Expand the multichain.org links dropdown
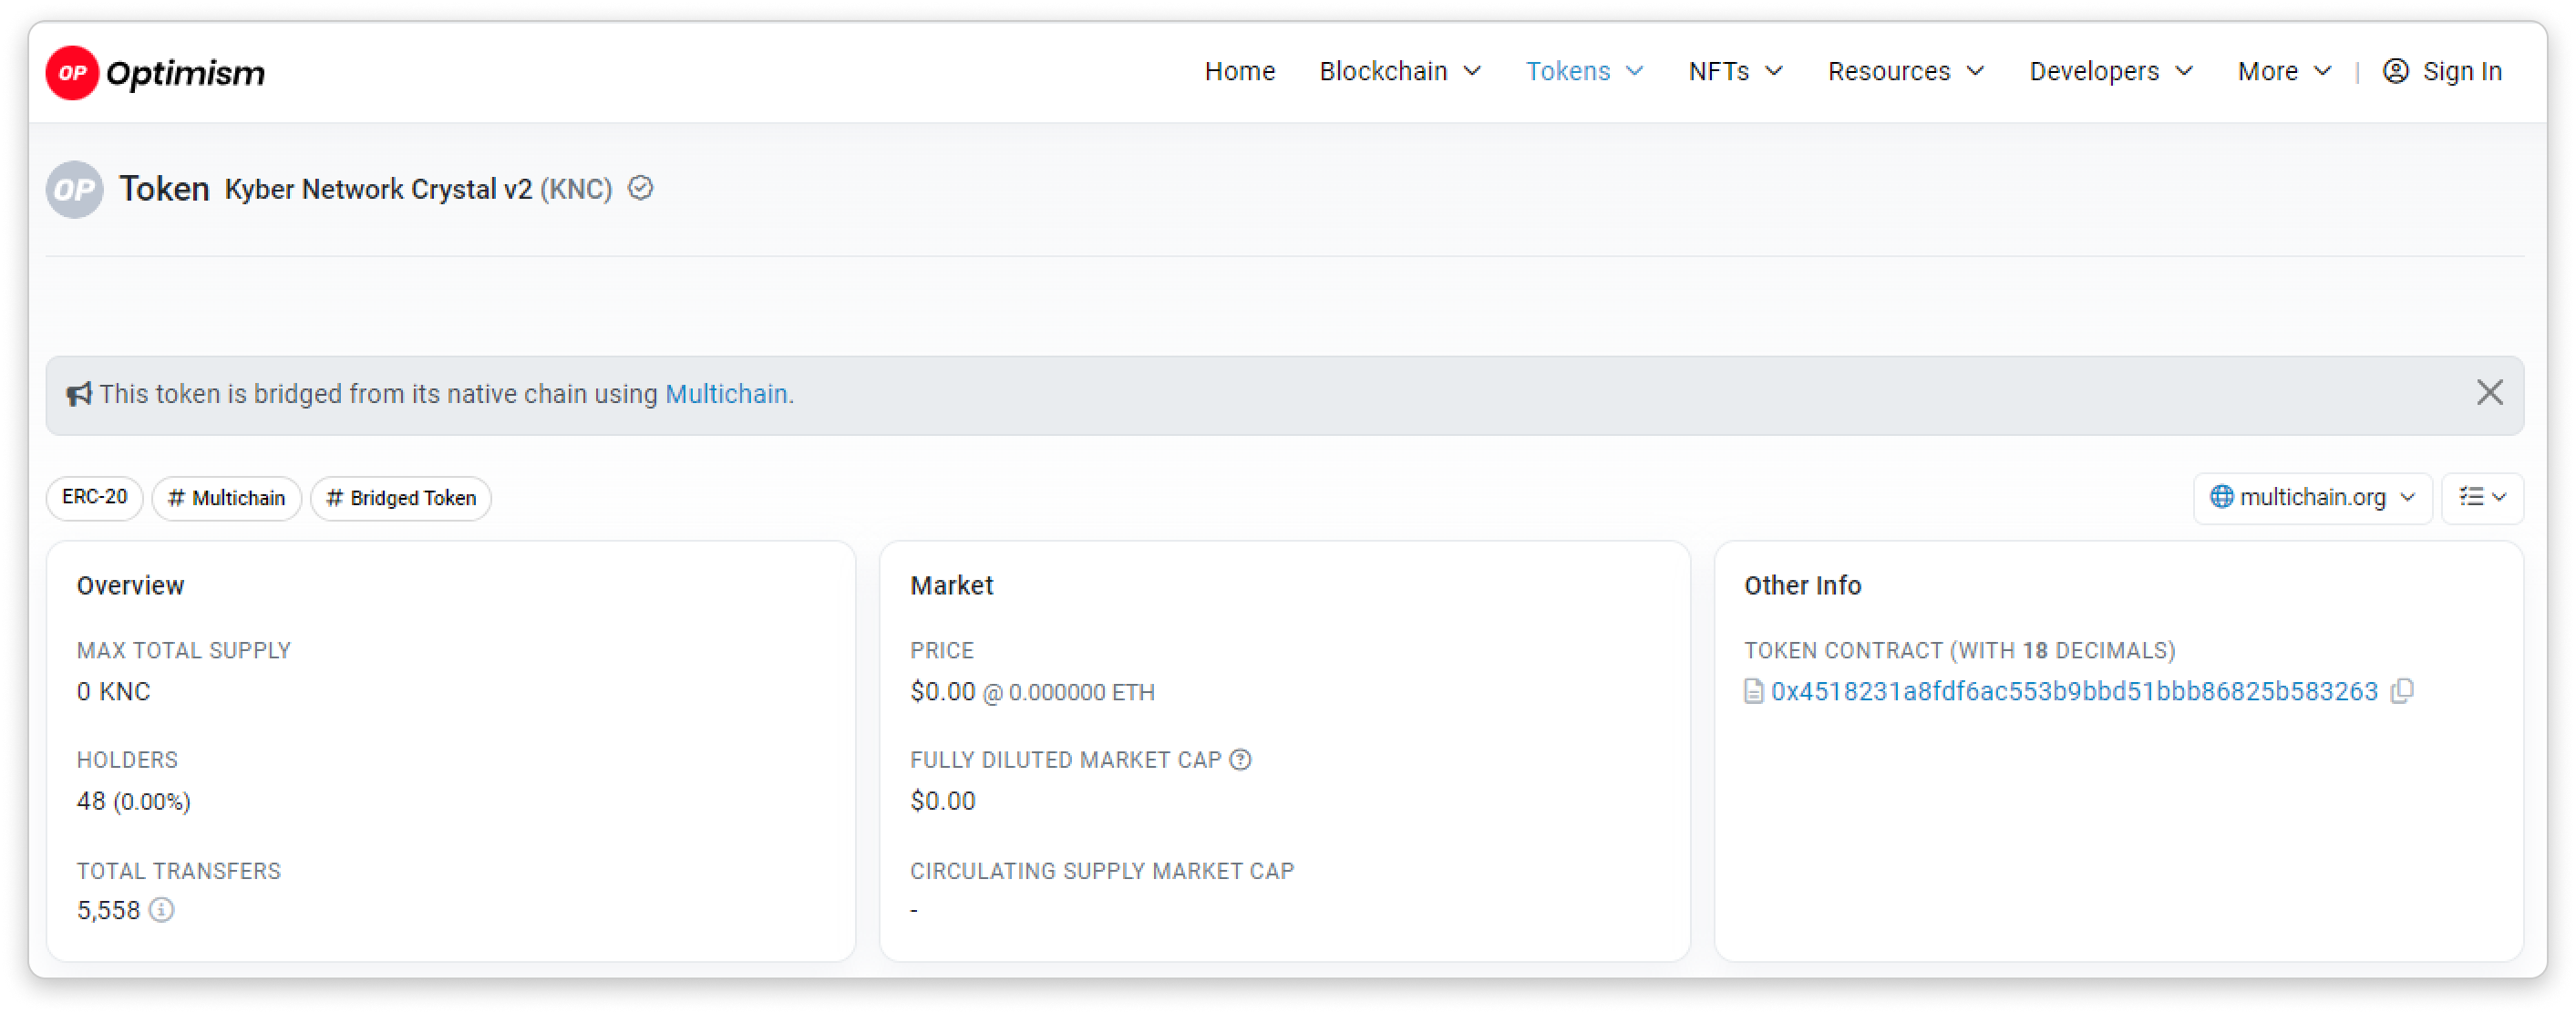The image size is (2576, 1014). point(2312,497)
